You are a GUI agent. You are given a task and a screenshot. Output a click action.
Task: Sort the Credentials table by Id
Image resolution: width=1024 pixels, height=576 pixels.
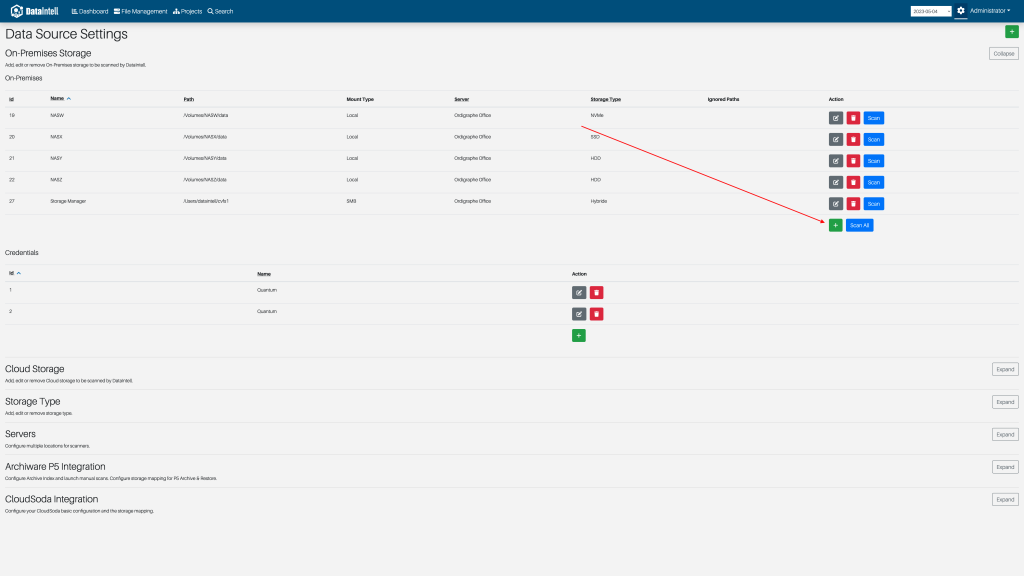[14, 273]
